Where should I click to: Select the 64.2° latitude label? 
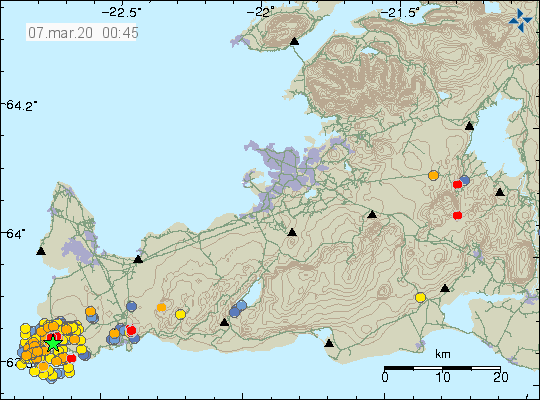point(21,105)
